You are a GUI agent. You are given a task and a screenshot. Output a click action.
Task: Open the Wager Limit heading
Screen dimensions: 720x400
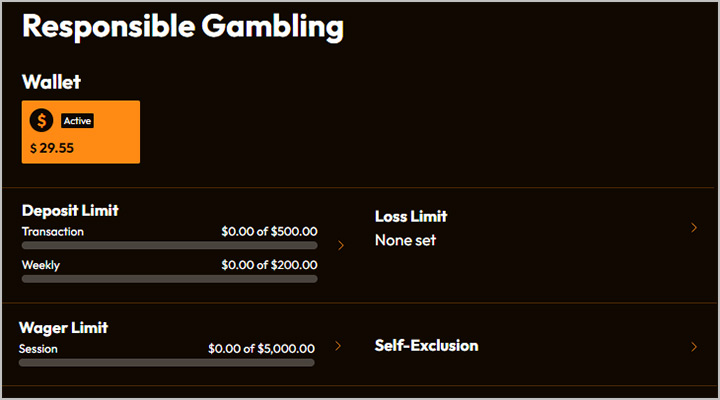(x=63, y=328)
